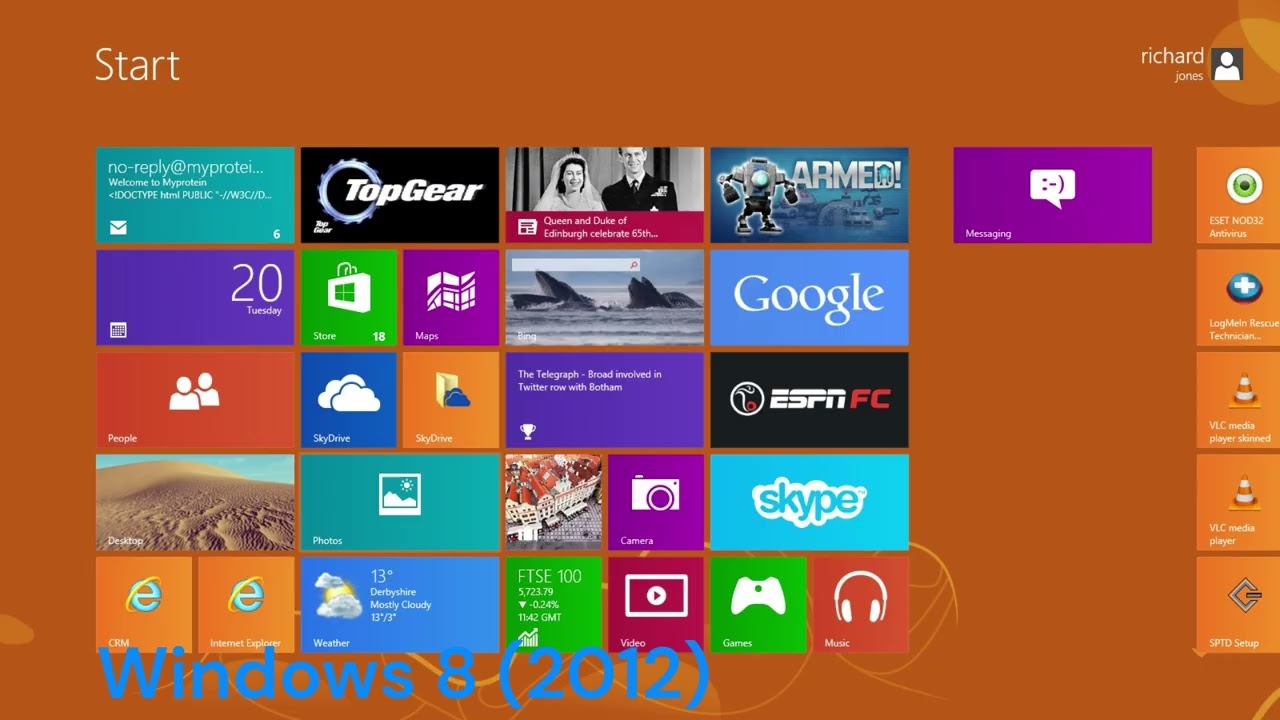Open the Camera tile
The width and height of the screenshot is (1280, 720).
(656, 503)
